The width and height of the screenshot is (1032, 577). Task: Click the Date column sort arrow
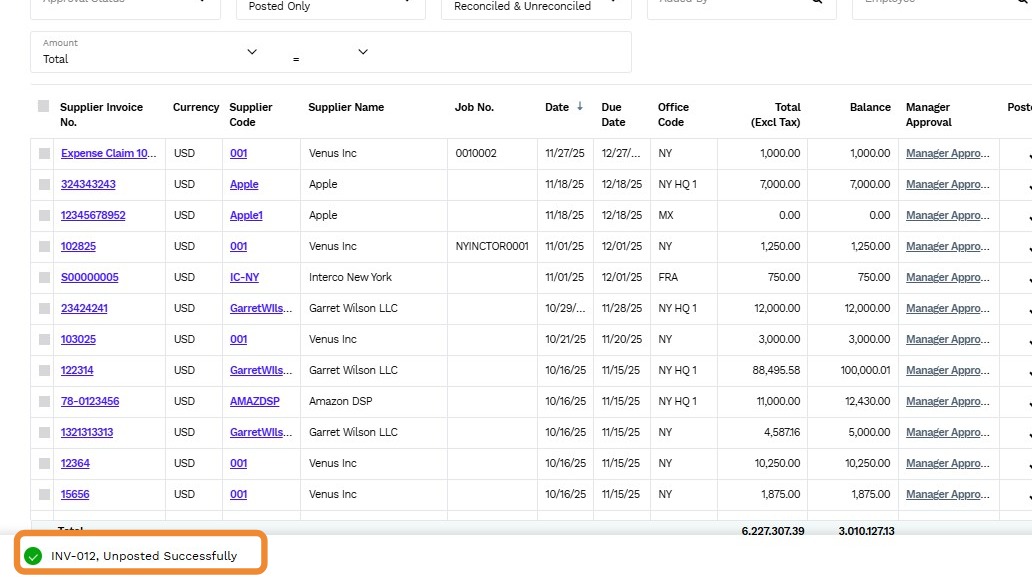(x=580, y=107)
